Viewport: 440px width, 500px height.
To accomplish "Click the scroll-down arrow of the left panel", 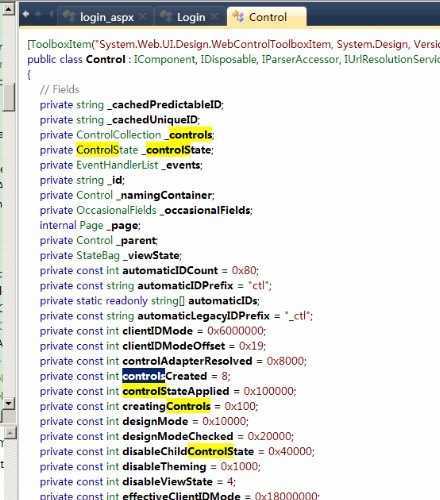I will pos(9,404).
